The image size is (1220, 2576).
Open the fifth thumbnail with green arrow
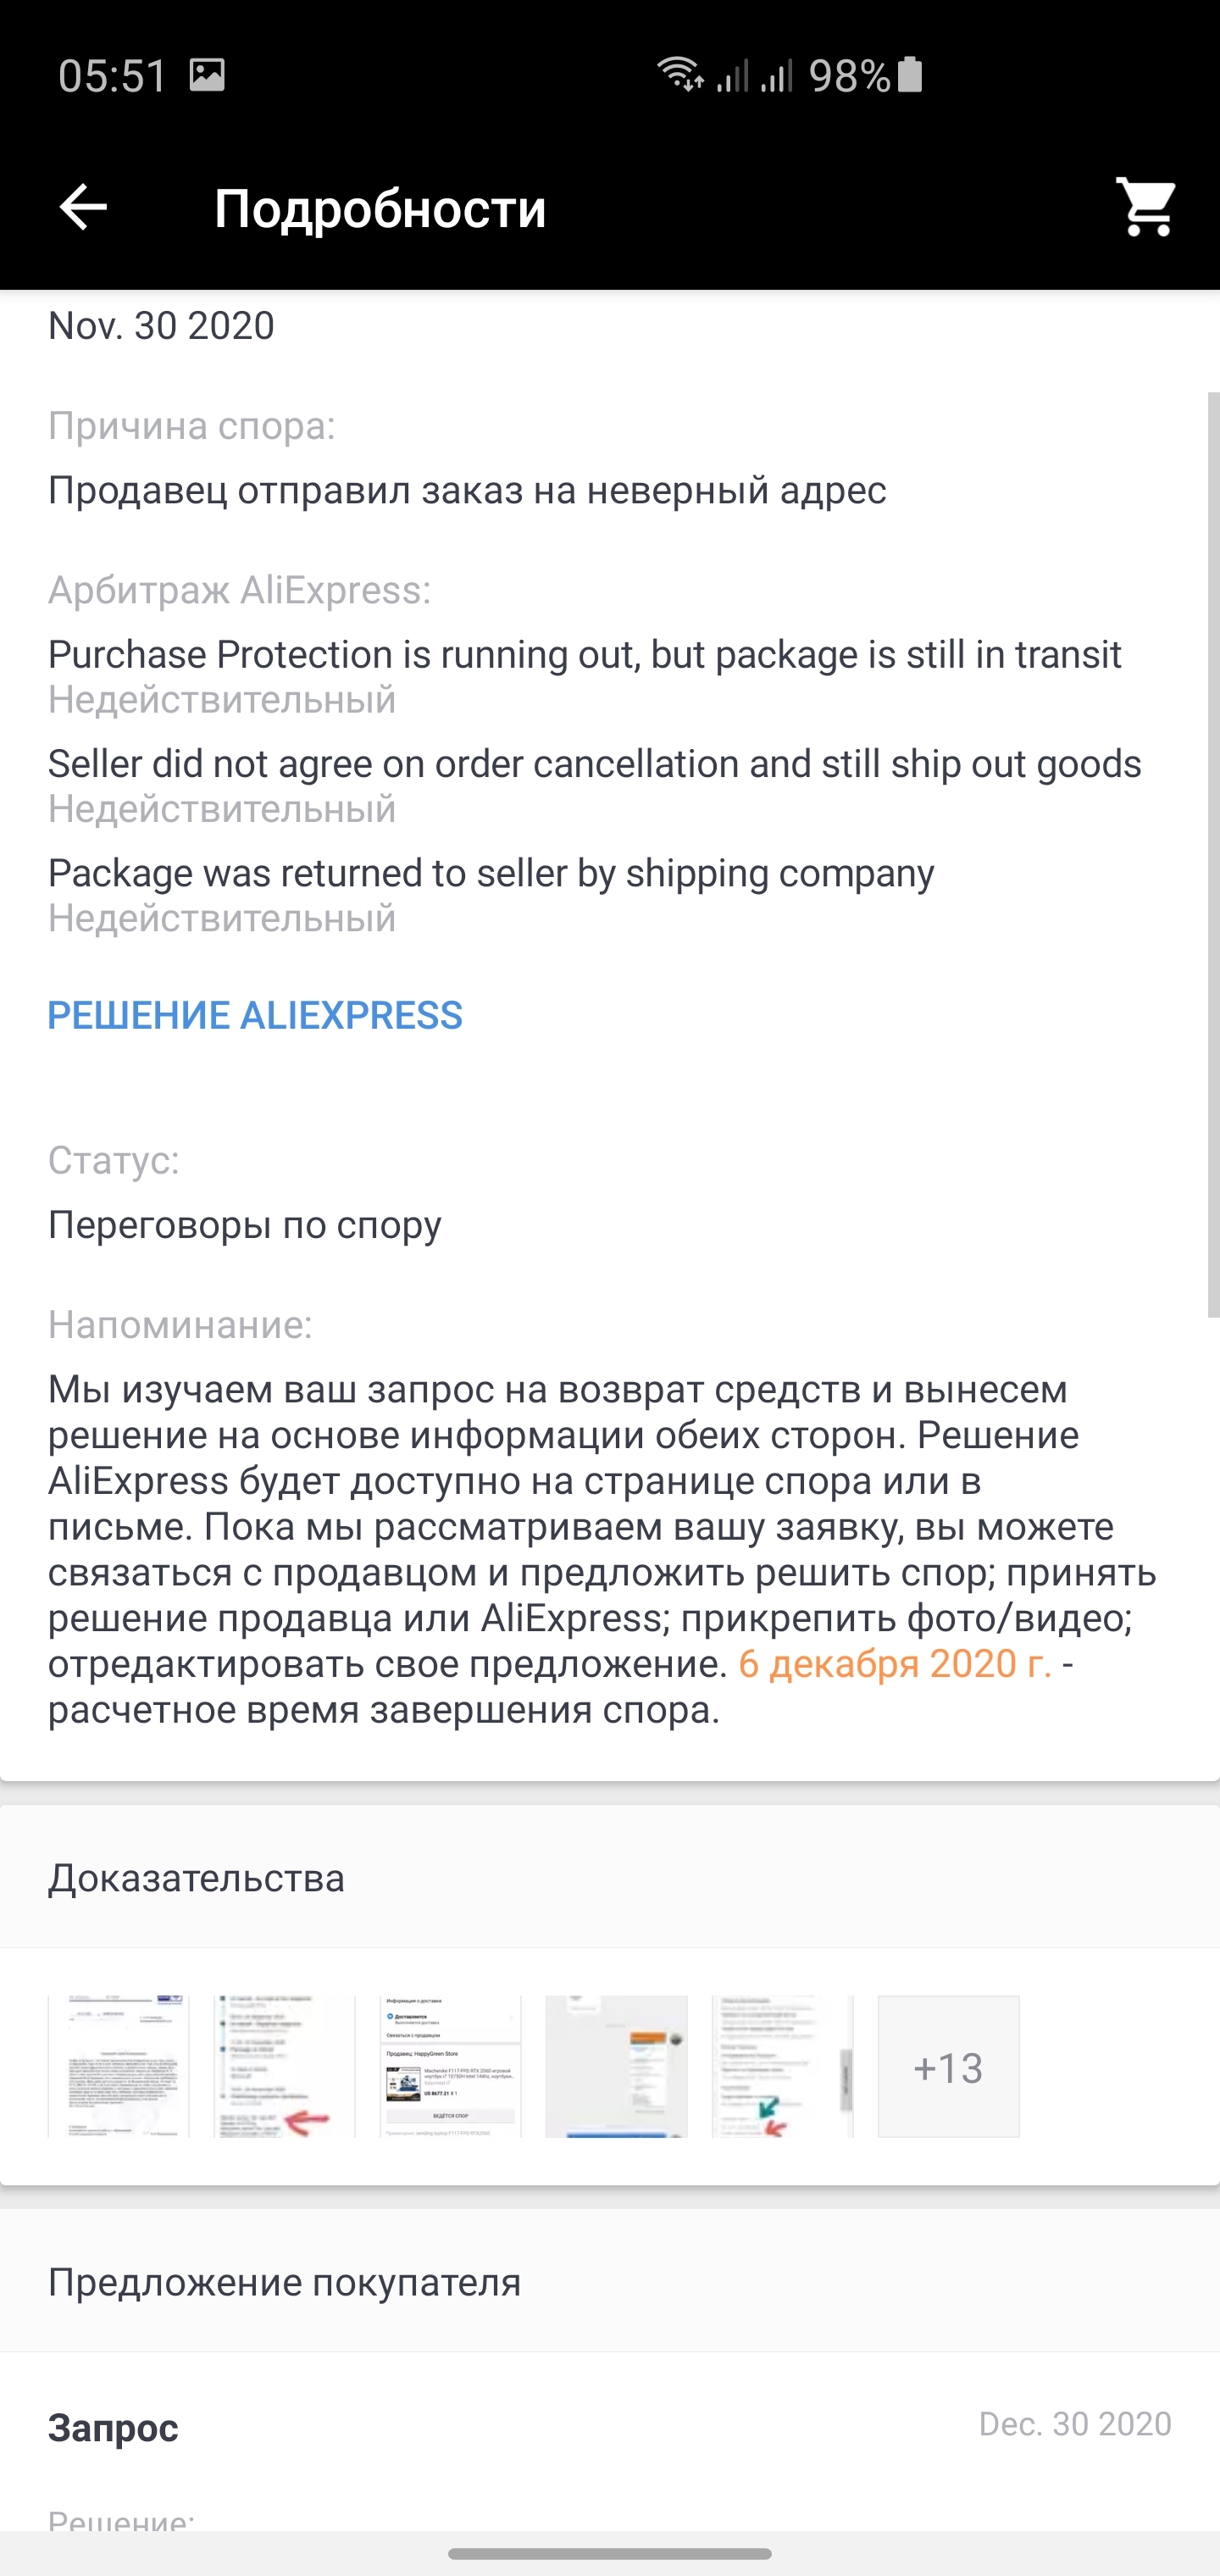pyautogui.click(x=782, y=2066)
